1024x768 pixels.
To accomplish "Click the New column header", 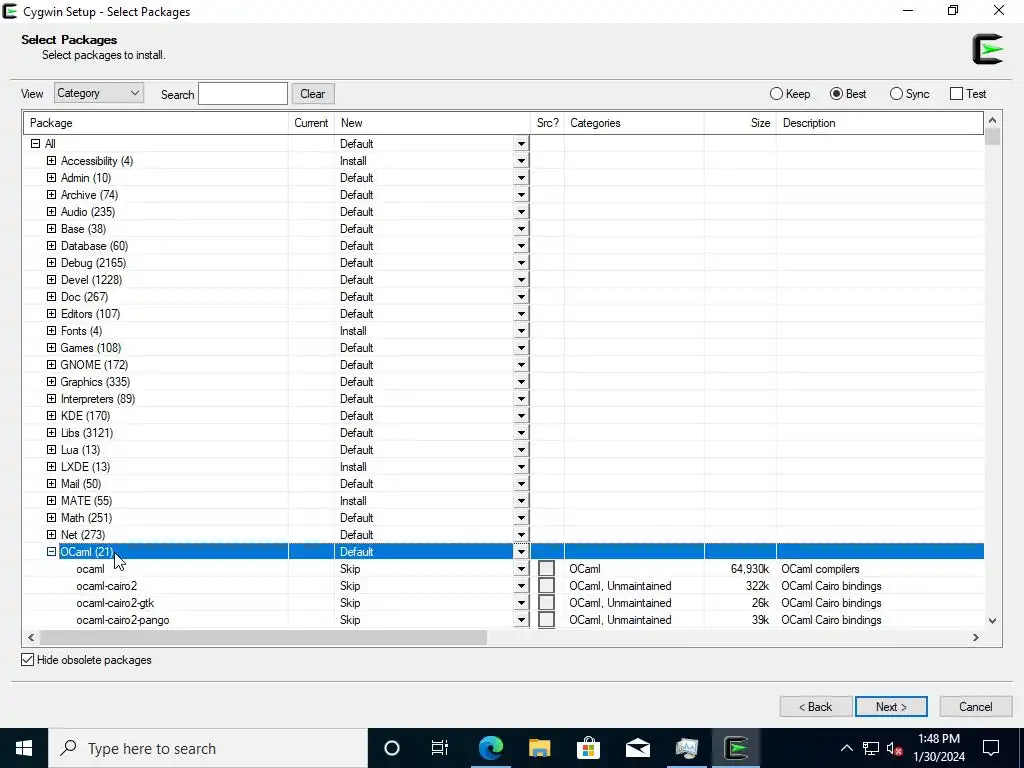I will click(x=432, y=123).
